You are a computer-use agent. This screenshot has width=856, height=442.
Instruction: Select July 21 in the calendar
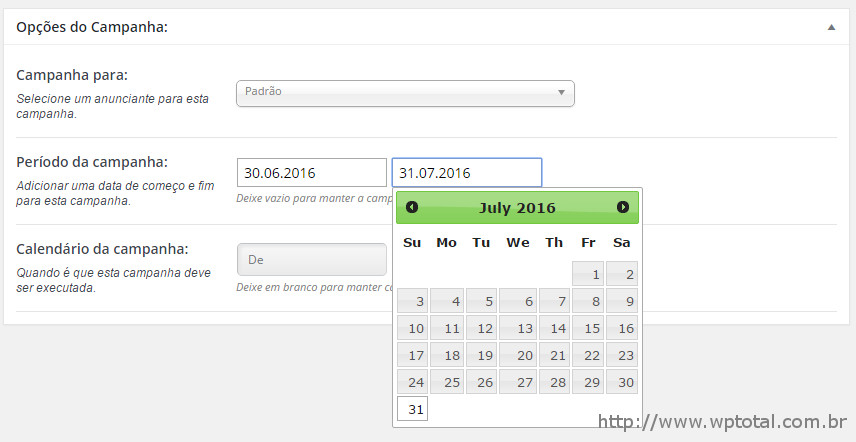click(x=555, y=355)
